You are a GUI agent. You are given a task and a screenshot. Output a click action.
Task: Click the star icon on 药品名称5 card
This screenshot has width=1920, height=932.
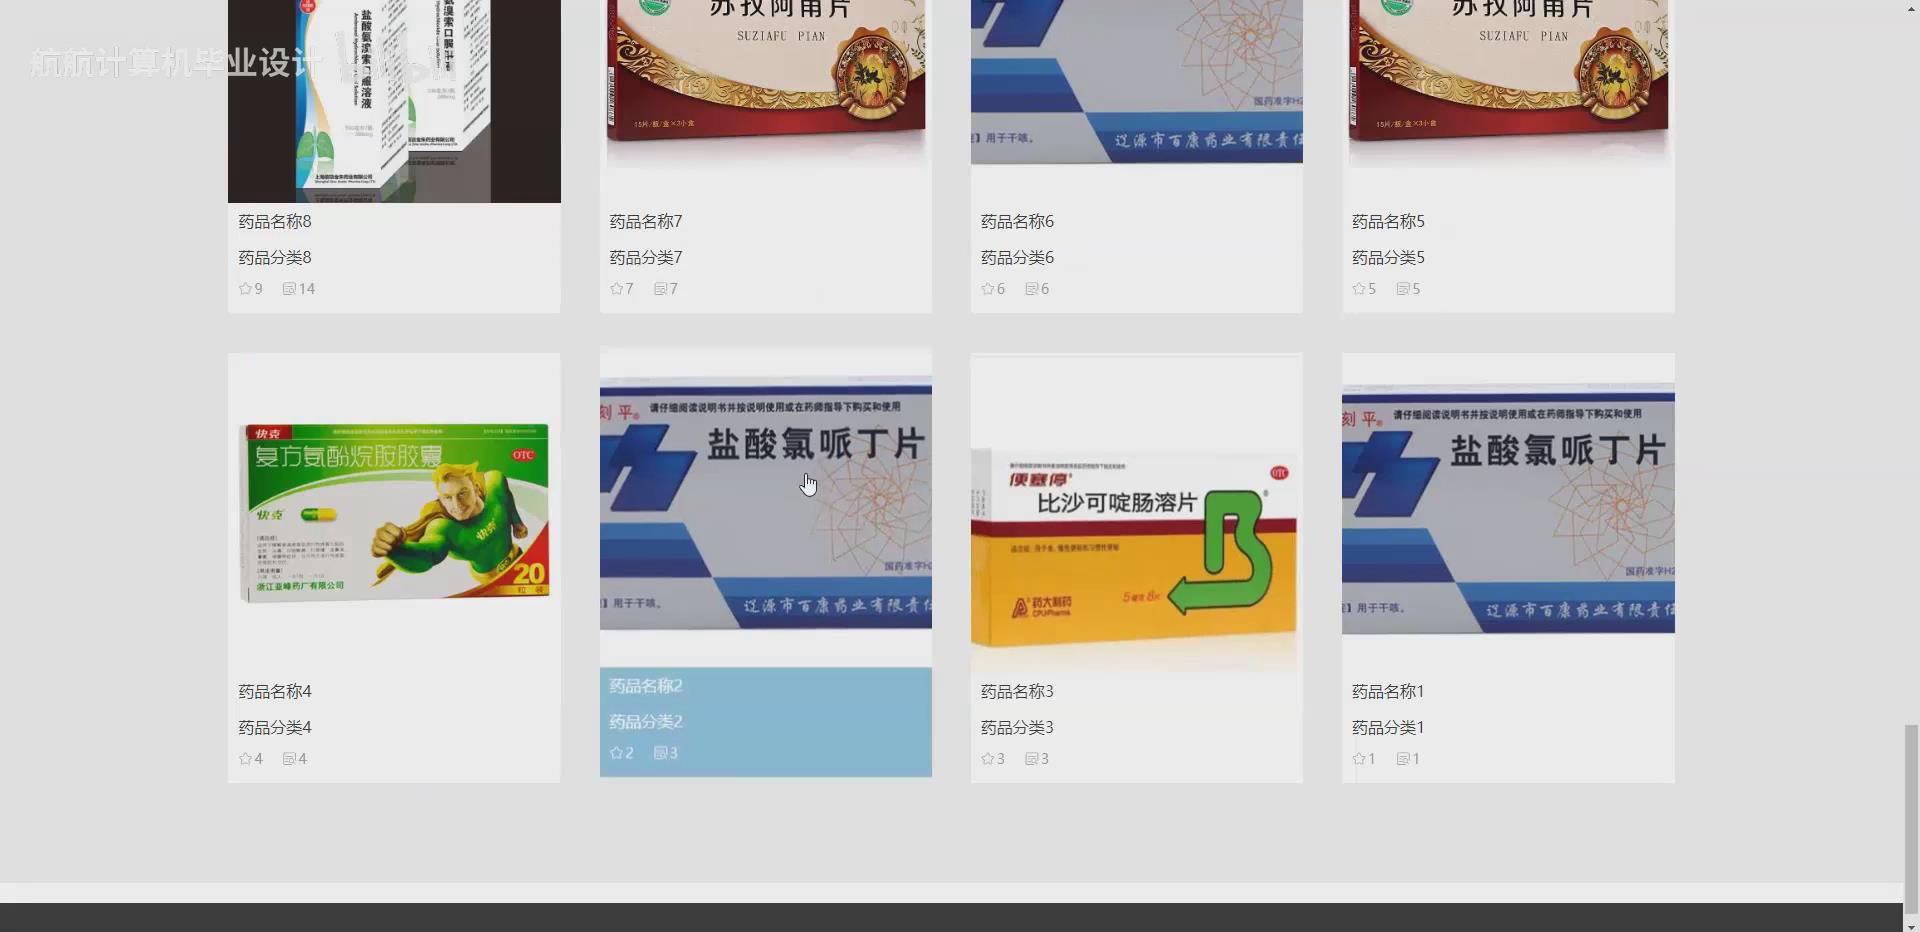click(1359, 289)
